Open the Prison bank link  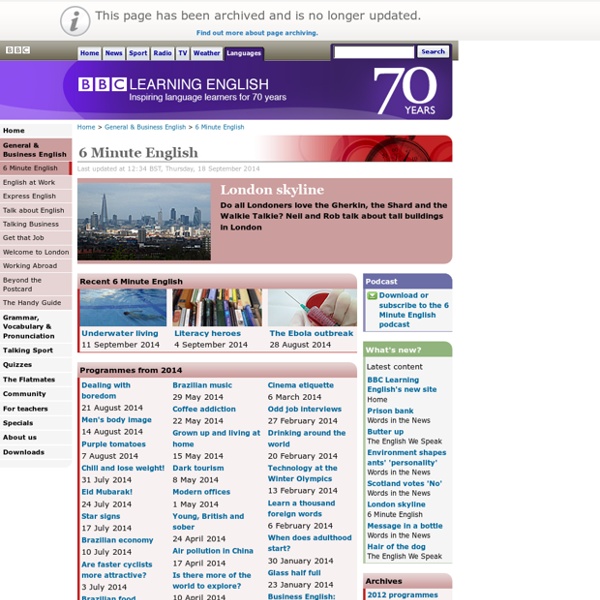pyautogui.click(x=390, y=411)
